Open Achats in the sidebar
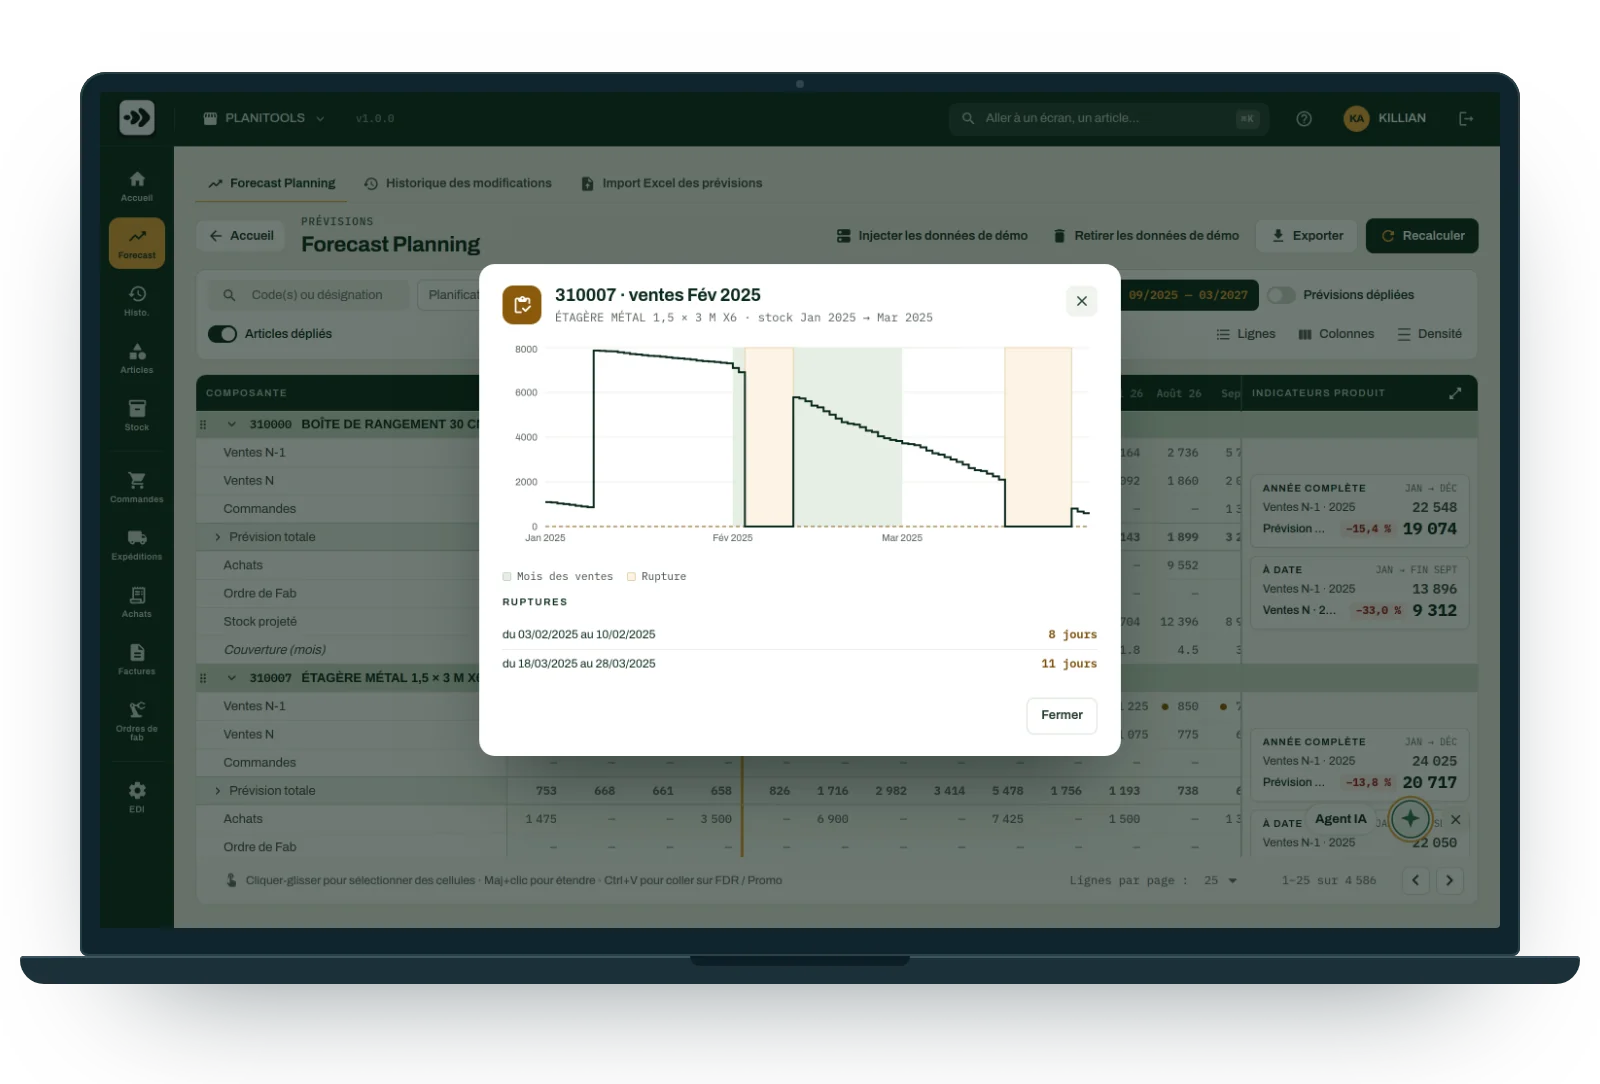1600x1084 pixels. 137,602
